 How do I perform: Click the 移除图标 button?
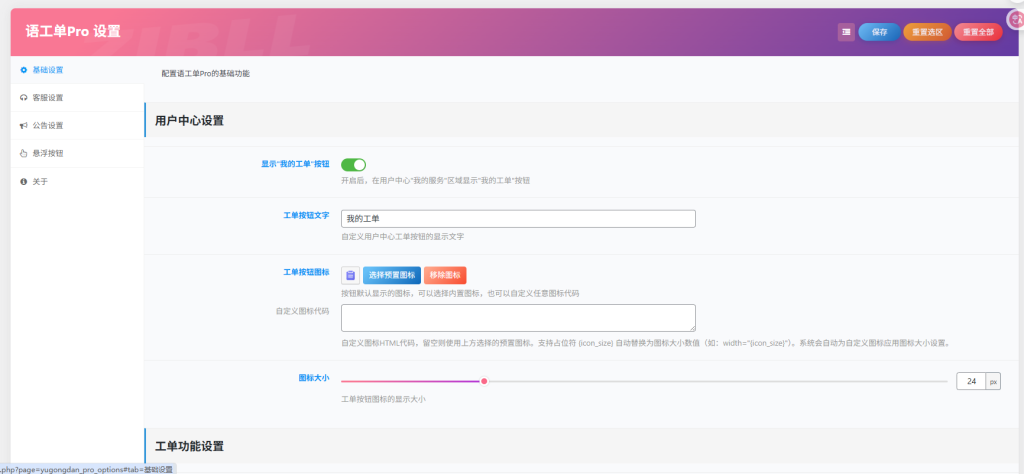[445, 275]
